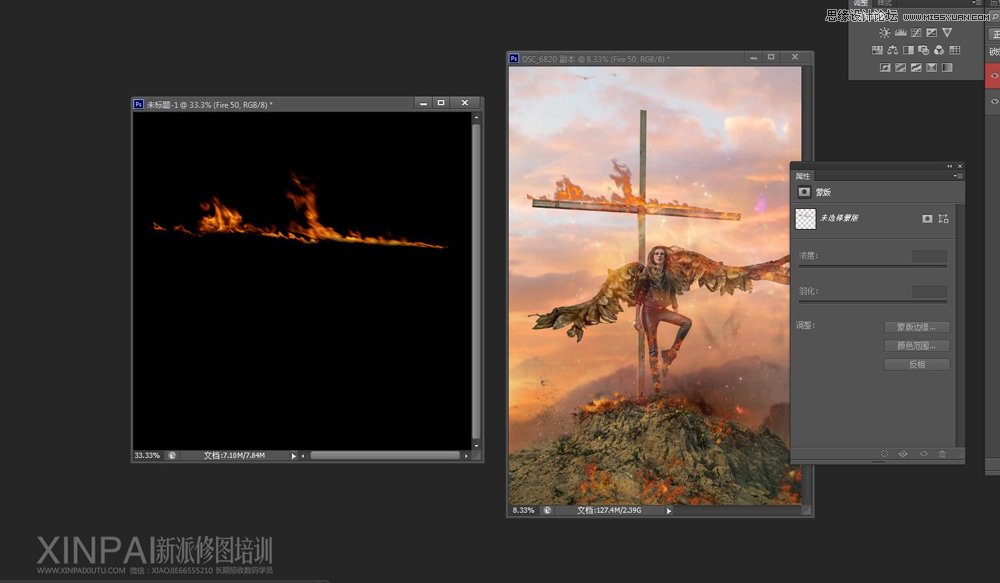Select the 属性 Properties tab
The height and width of the screenshot is (583, 1000).
pos(803,176)
